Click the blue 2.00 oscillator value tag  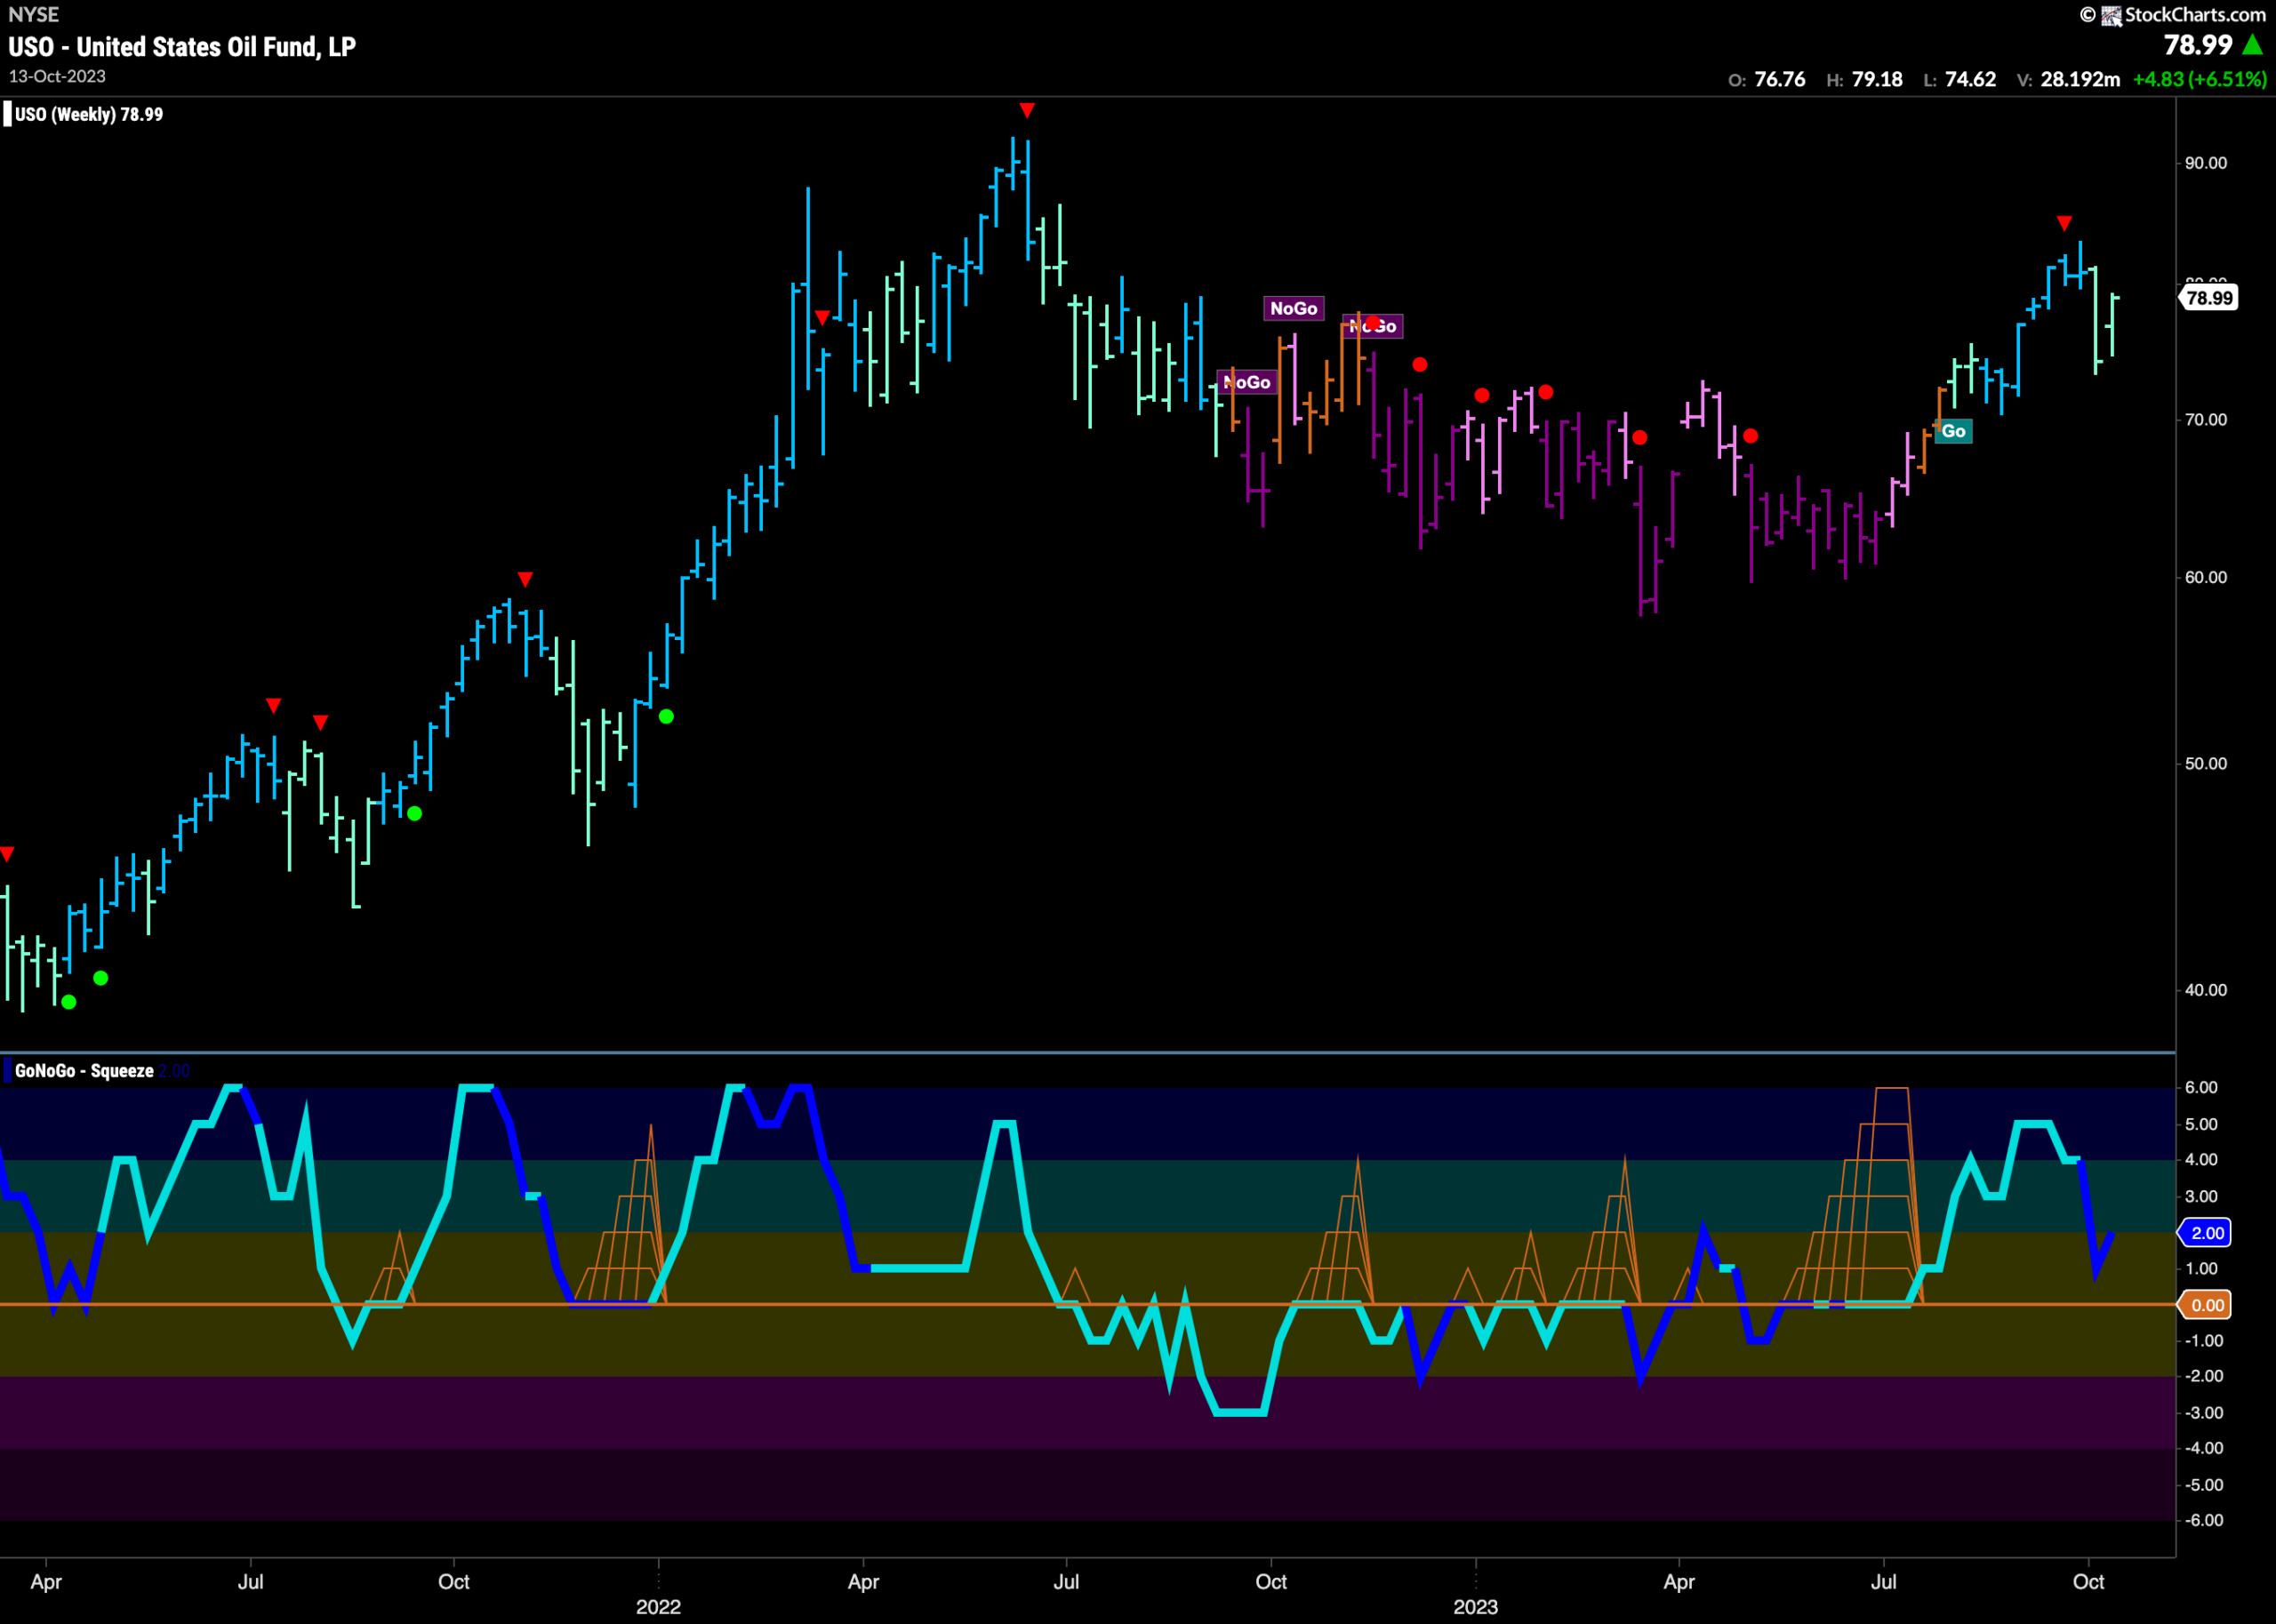[x=2207, y=1233]
